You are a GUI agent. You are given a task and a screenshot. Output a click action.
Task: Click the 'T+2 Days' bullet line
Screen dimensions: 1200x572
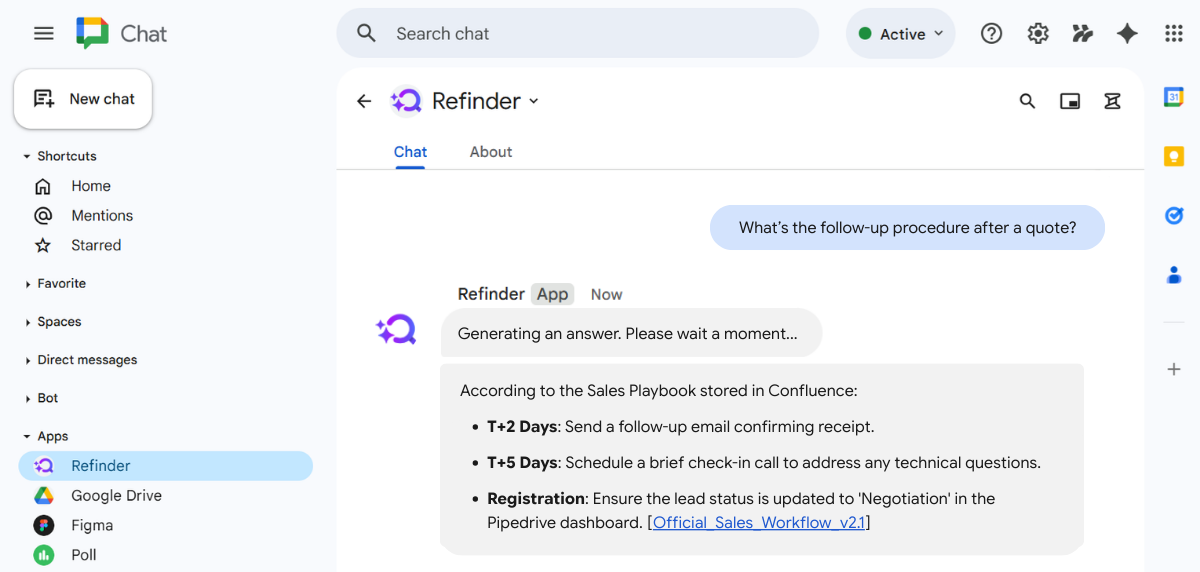[681, 427]
